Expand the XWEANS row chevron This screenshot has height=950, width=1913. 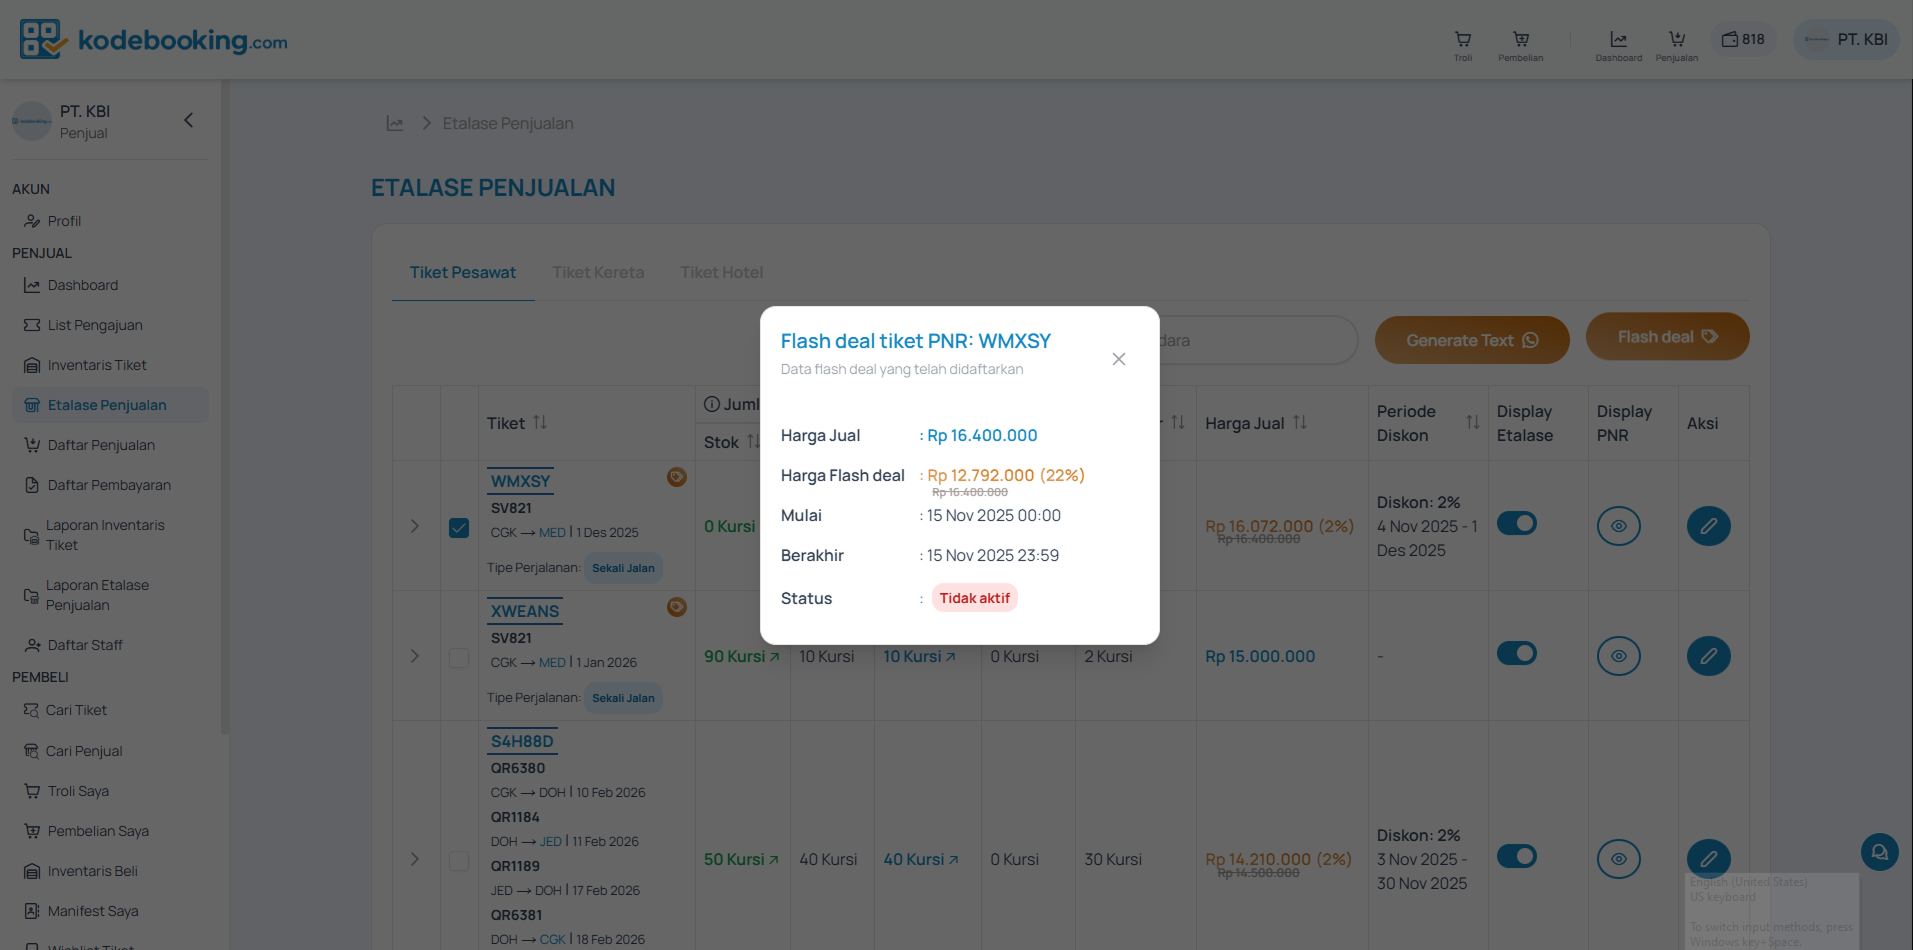point(416,656)
